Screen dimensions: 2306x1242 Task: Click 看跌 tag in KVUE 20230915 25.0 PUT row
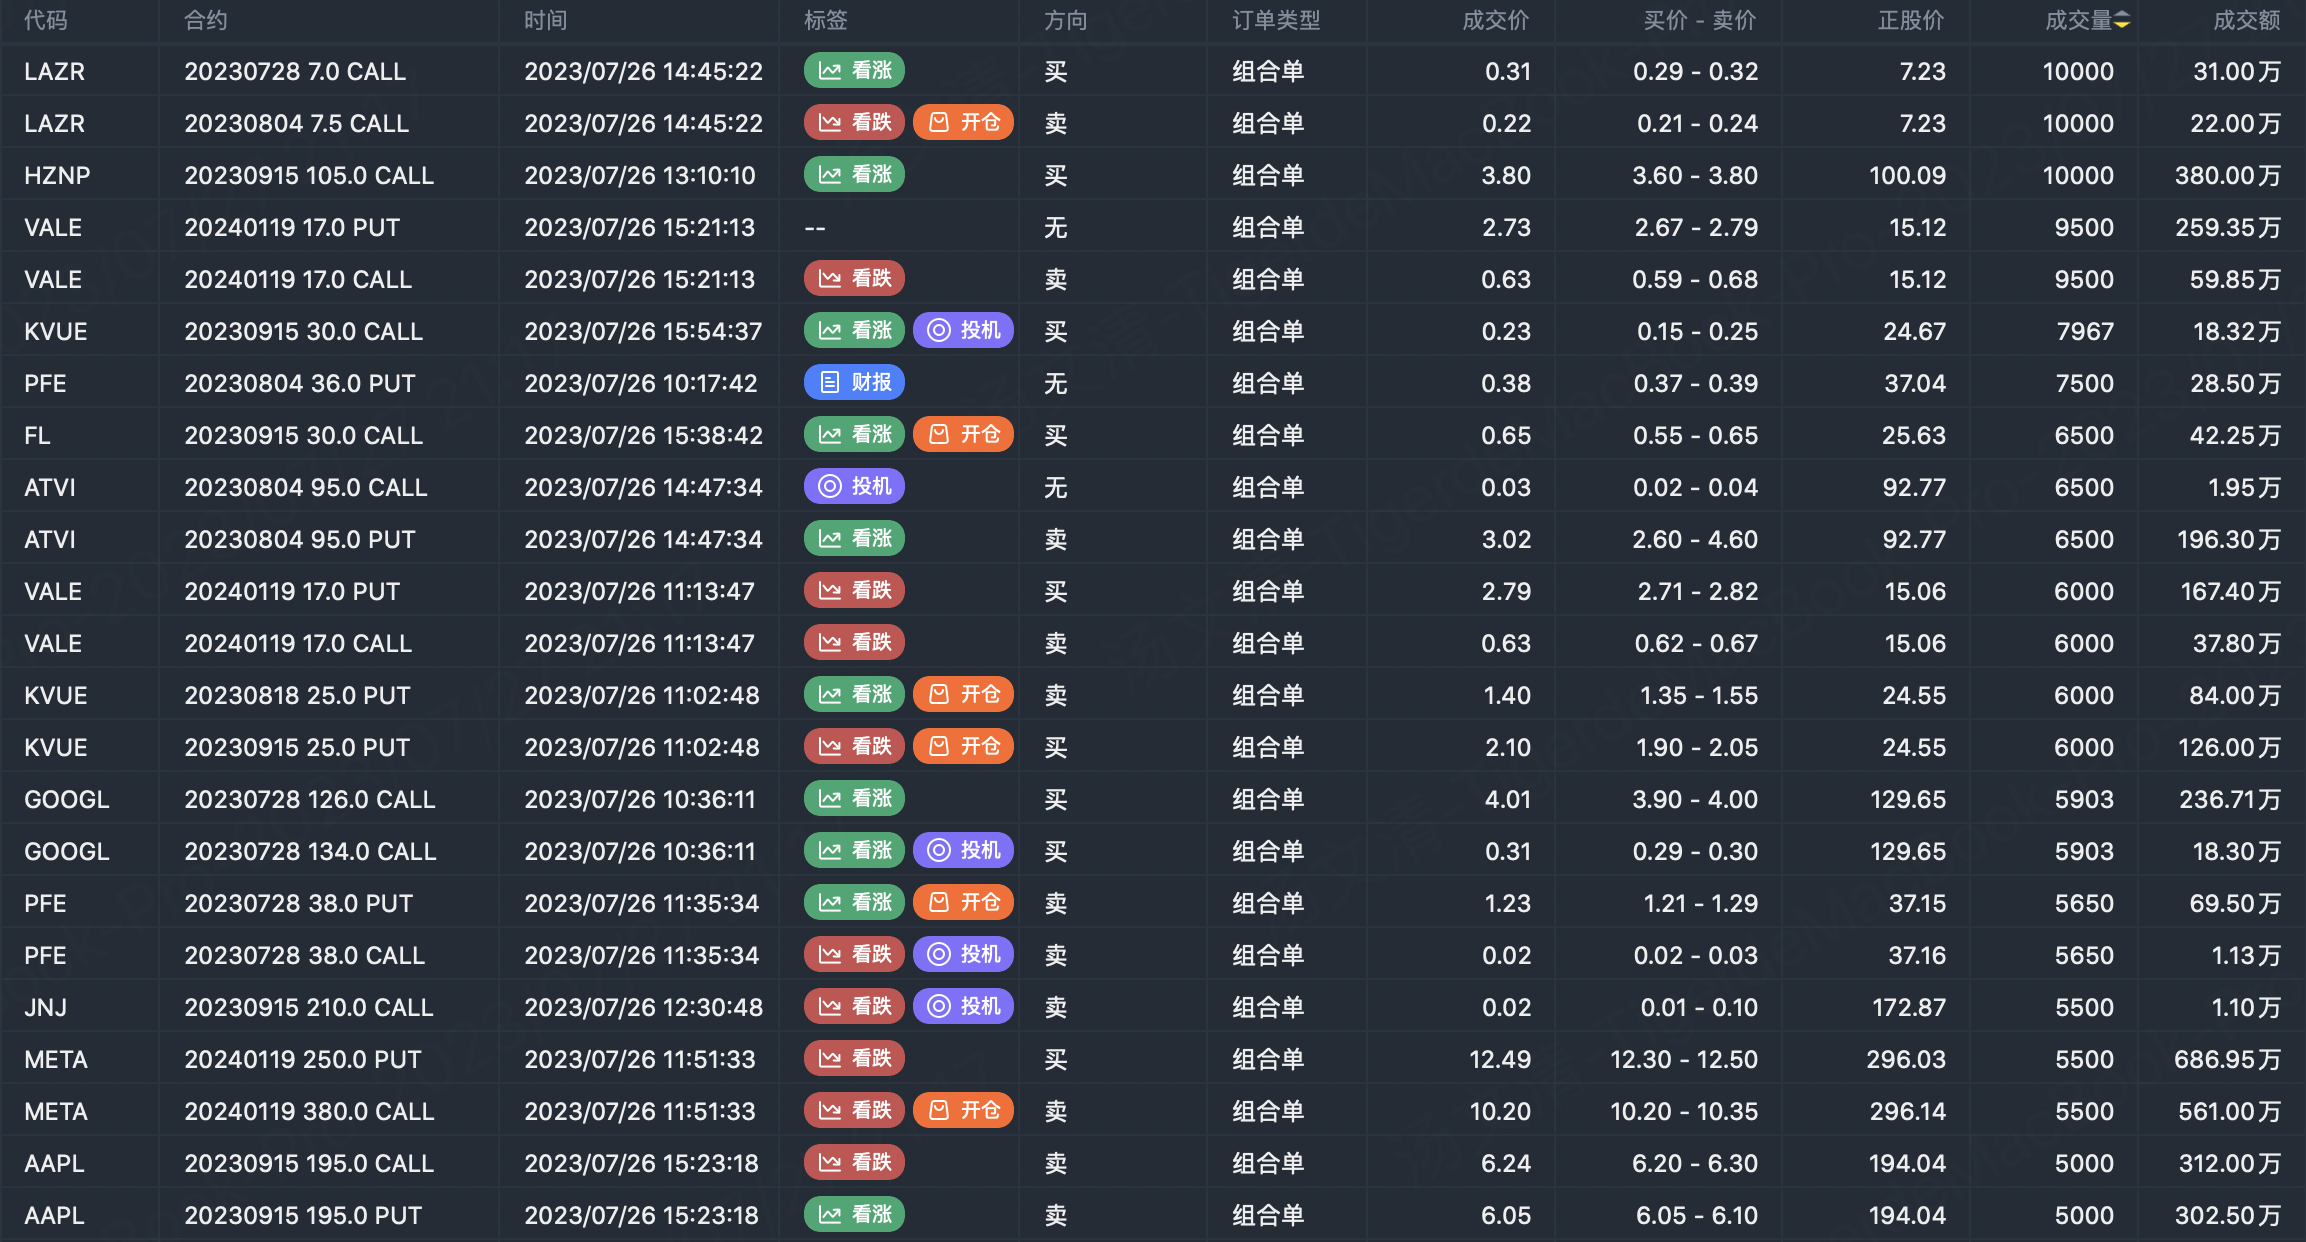tap(854, 746)
